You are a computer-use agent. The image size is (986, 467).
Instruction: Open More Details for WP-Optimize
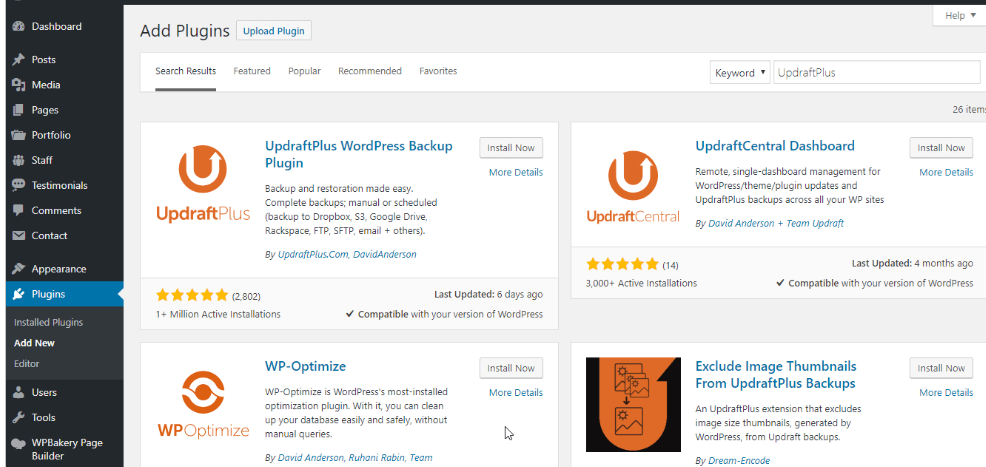516,393
